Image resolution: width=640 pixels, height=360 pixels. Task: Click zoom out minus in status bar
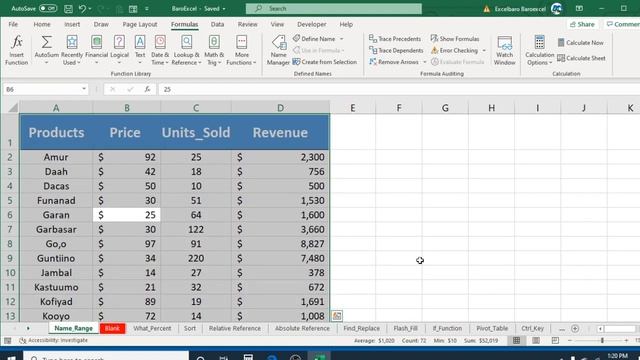click(x=570, y=340)
